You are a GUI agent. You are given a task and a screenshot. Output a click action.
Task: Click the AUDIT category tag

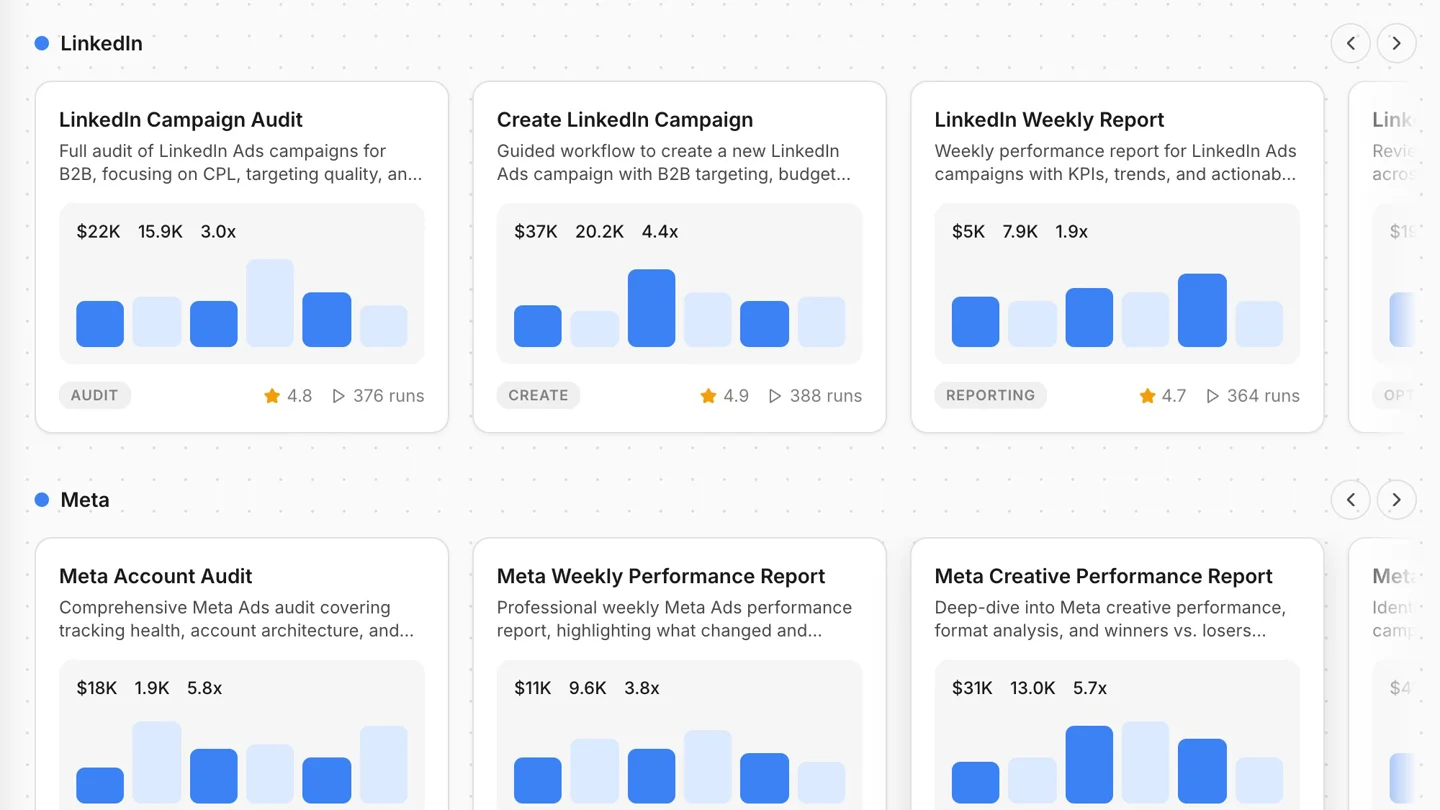(95, 395)
